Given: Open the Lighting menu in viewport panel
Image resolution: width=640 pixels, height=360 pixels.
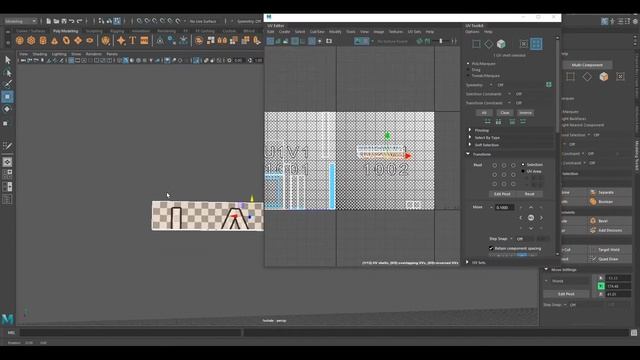Looking at the screenshot, I should [x=59, y=54].
